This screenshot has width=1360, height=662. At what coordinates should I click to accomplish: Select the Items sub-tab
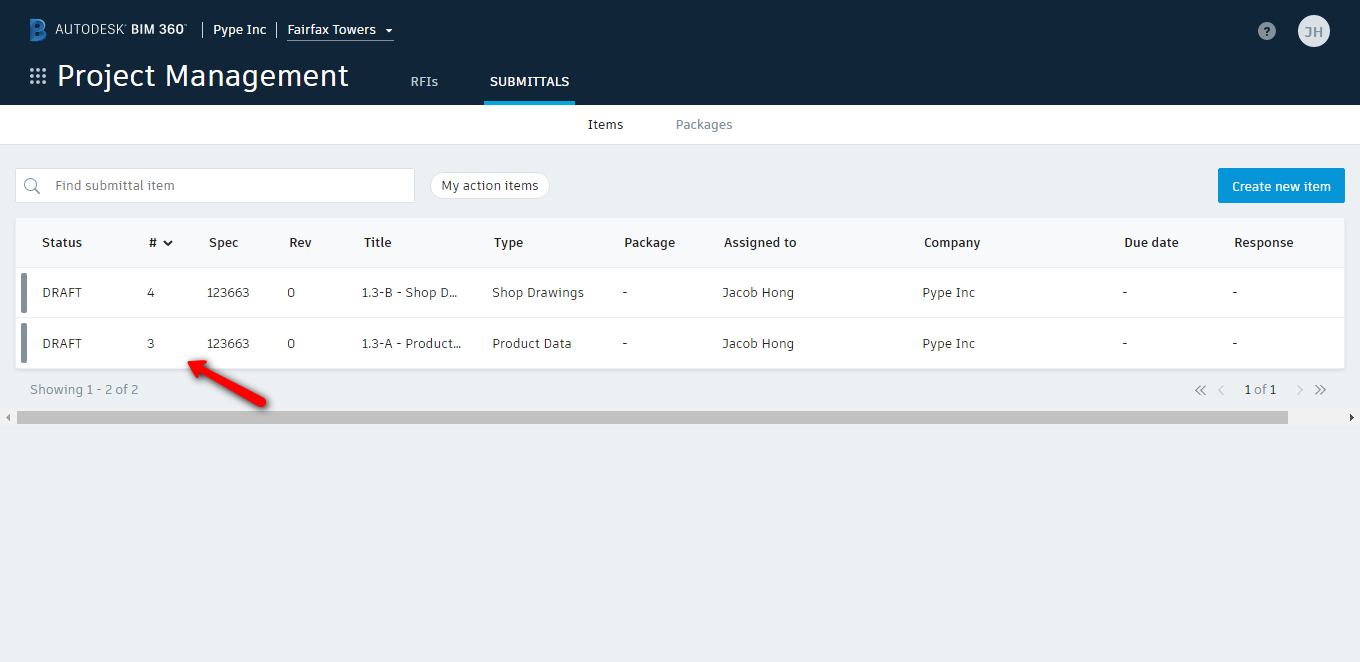(605, 125)
